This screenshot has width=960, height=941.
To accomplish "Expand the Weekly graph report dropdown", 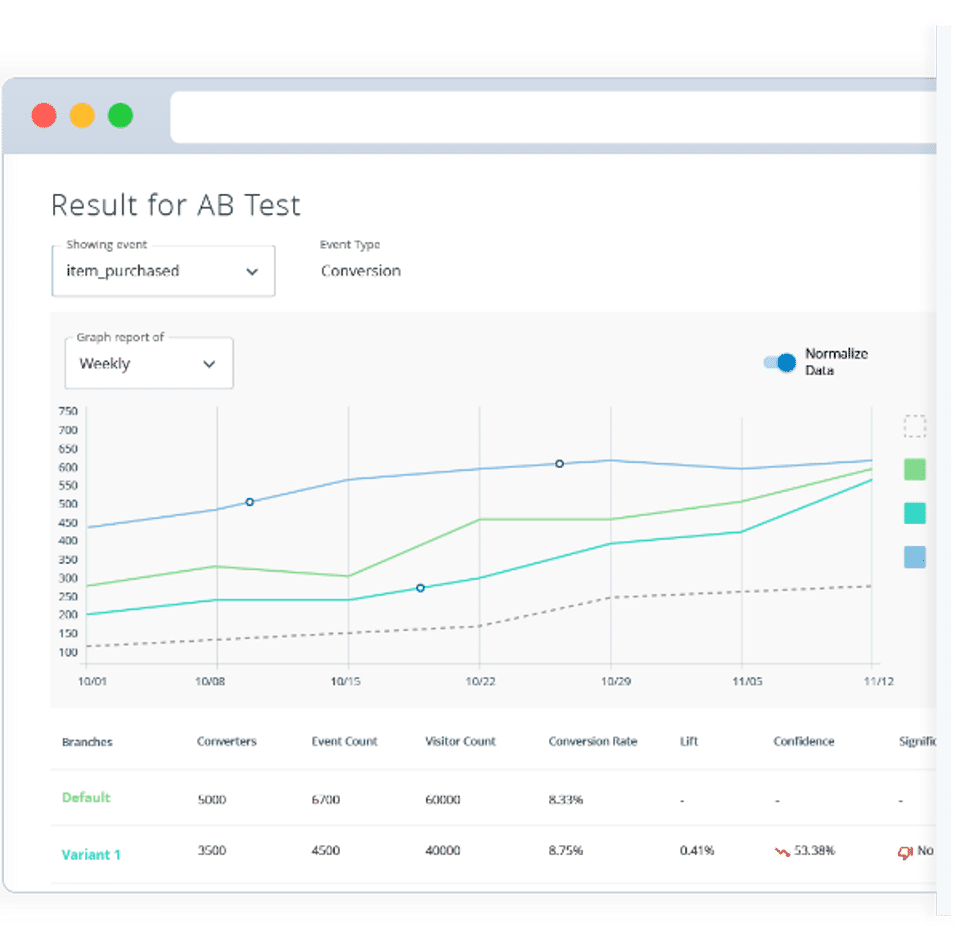I will click(x=149, y=363).
